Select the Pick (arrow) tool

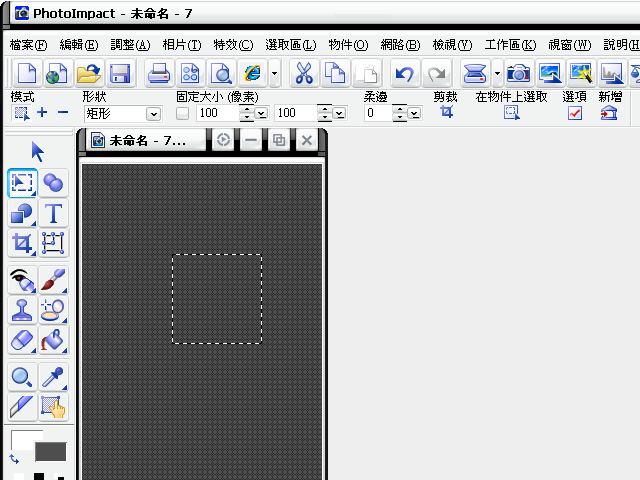38,152
